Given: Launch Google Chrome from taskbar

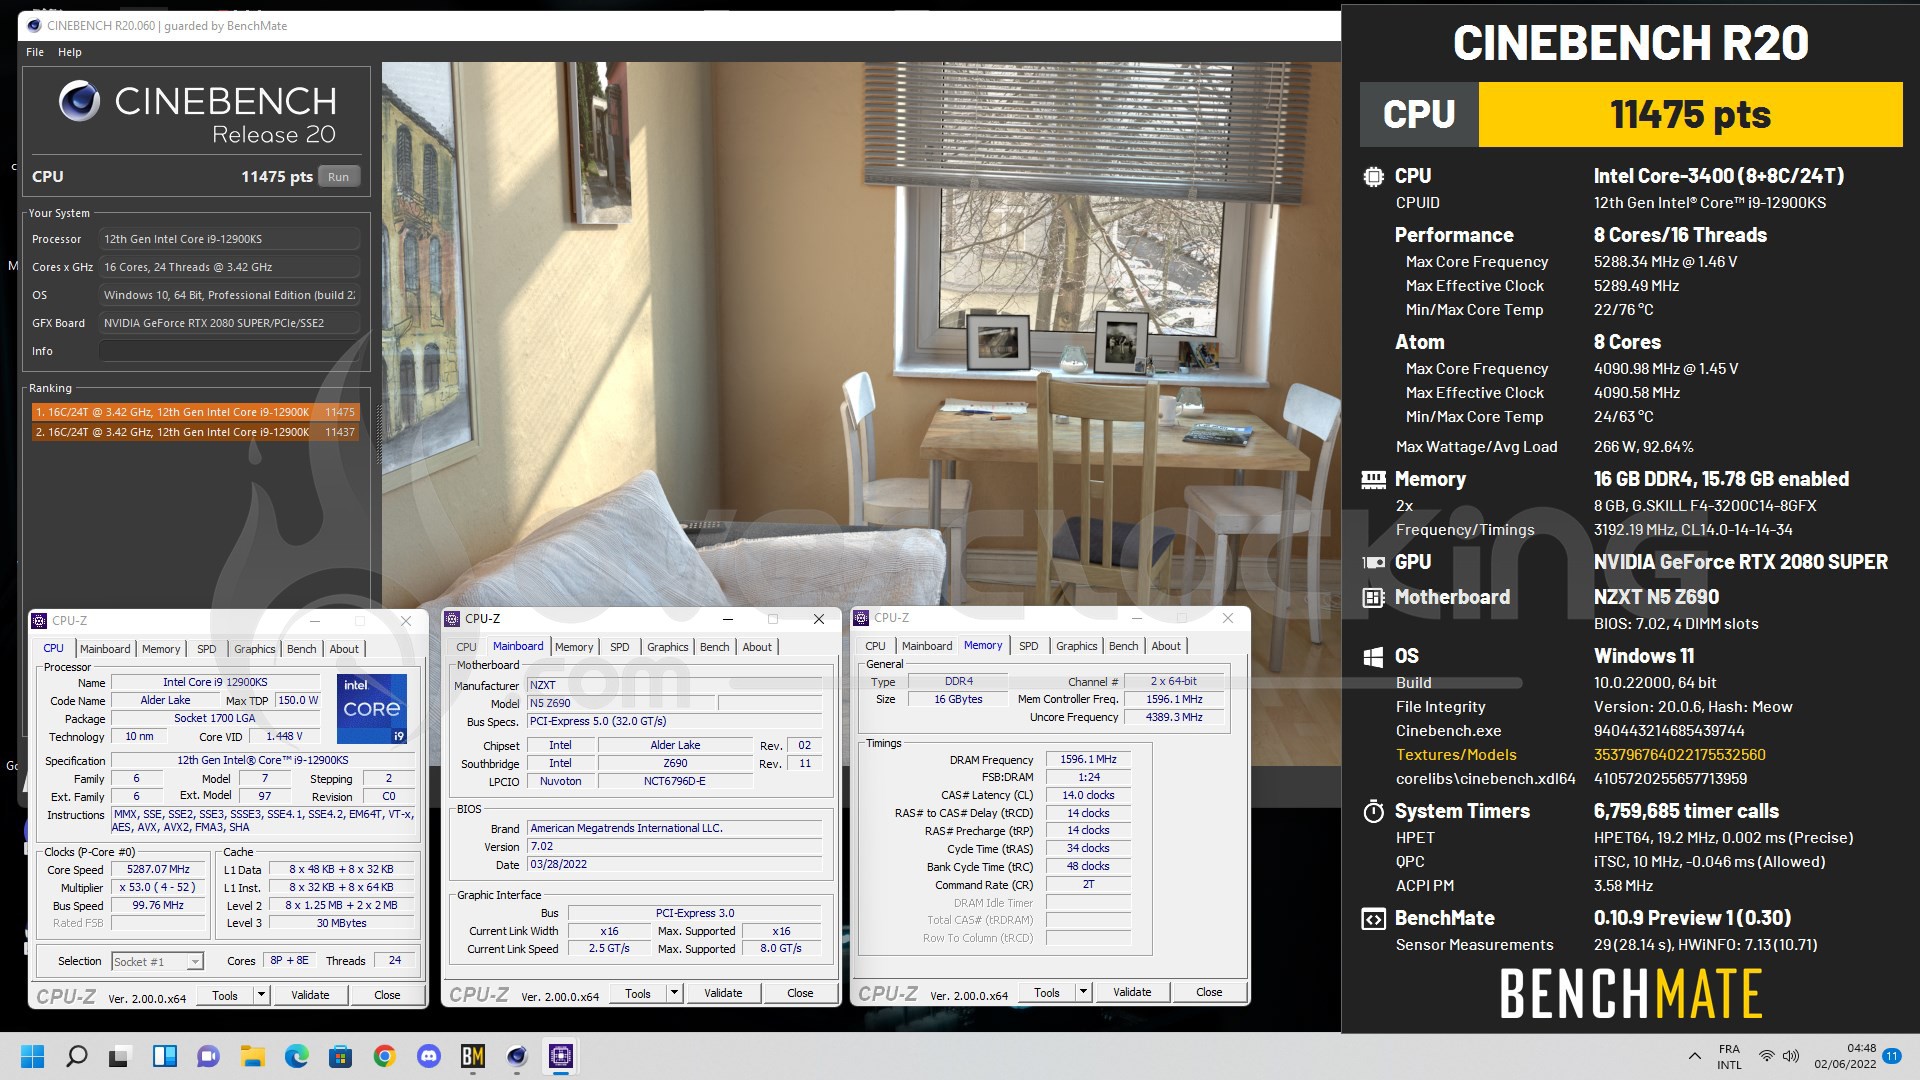Looking at the screenshot, I should (384, 1056).
